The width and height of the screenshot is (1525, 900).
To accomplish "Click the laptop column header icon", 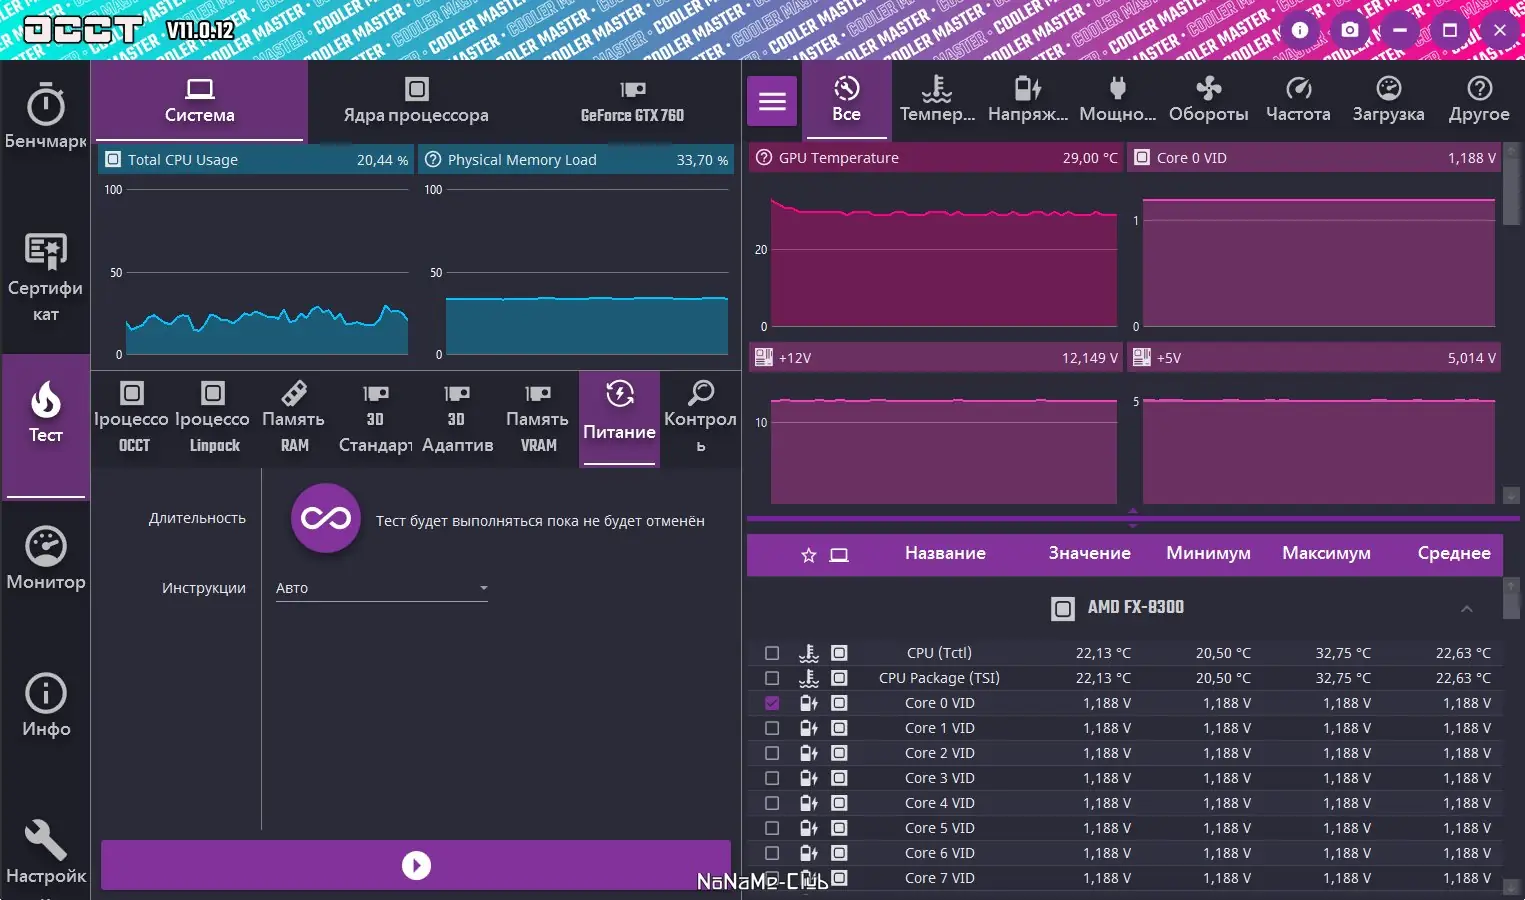I will 839,555.
